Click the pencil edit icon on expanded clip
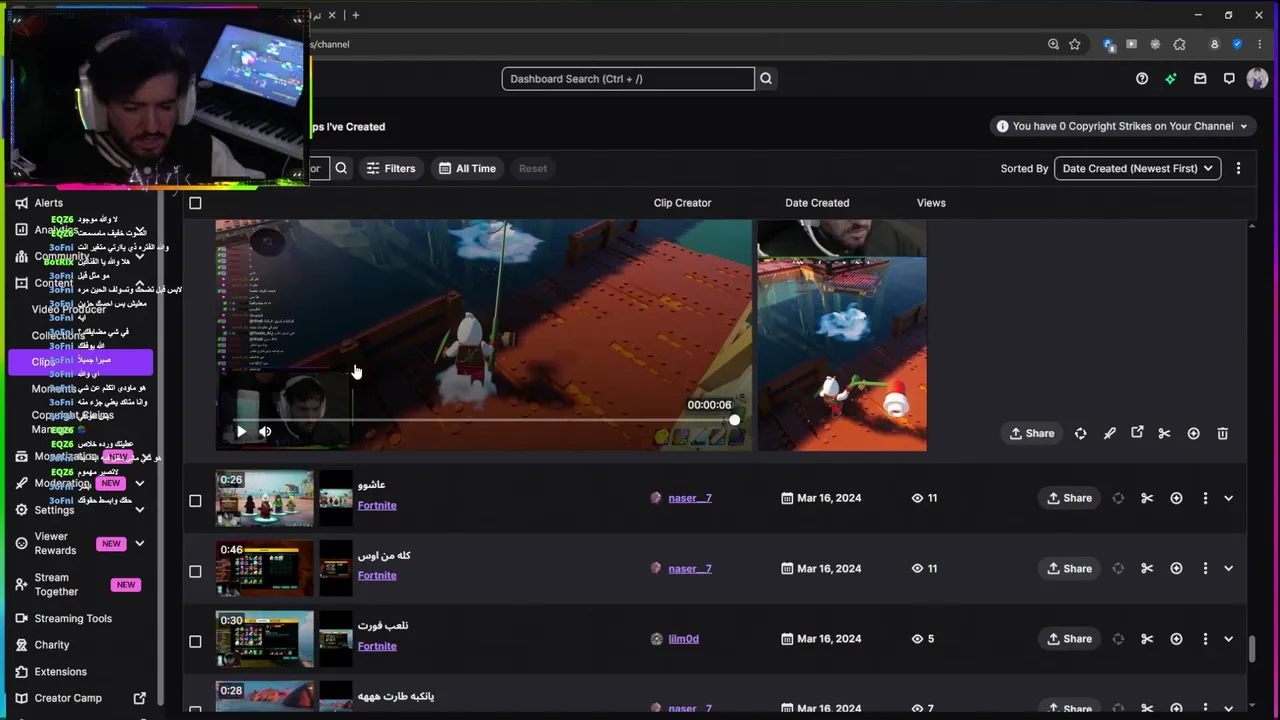Screen dimensions: 1280x720 tap(1109, 433)
